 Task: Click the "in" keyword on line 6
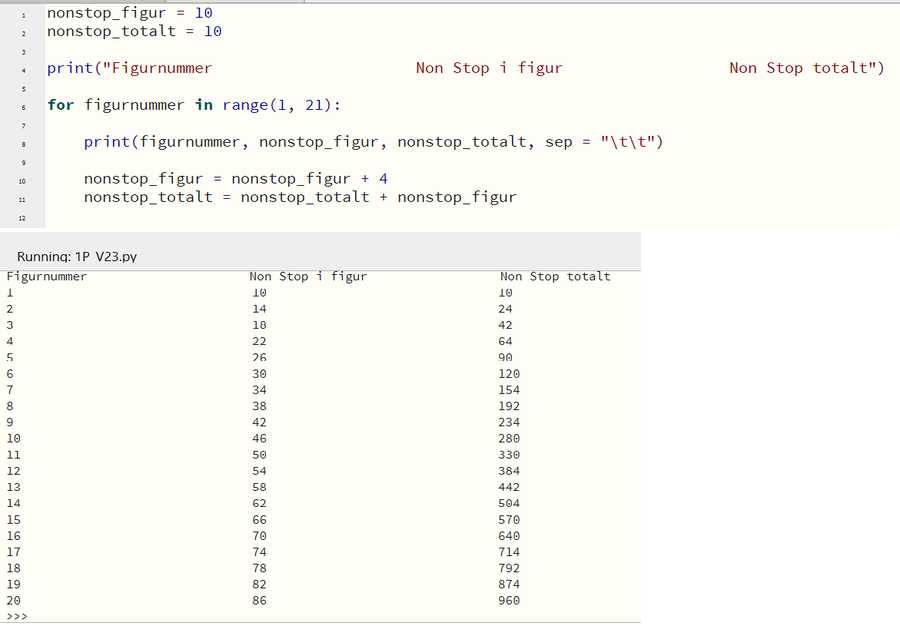[204, 105]
